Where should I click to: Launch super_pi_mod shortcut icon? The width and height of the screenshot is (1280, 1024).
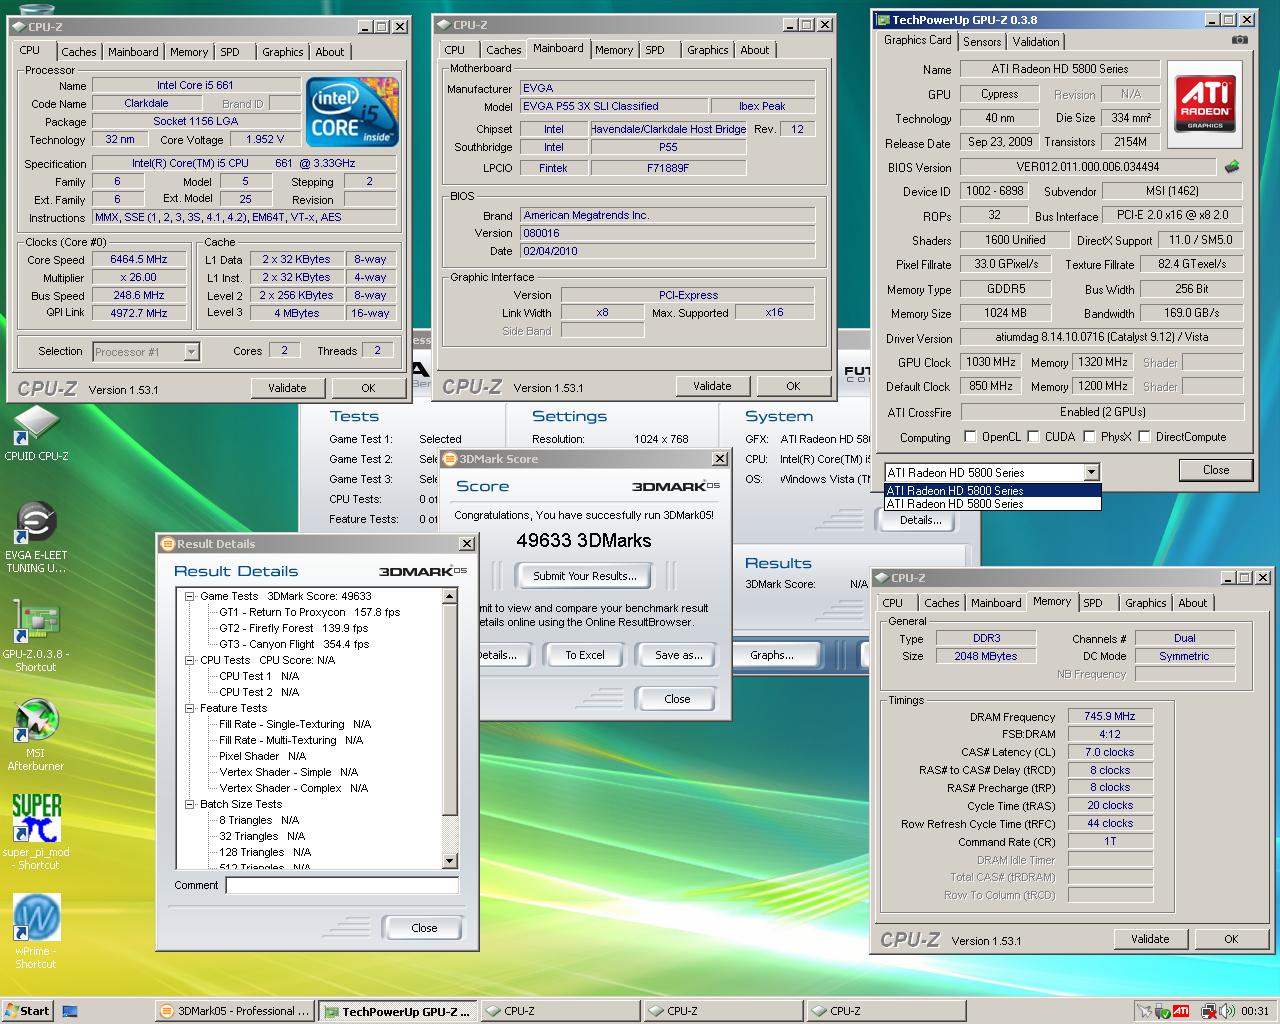[x=36, y=831]
